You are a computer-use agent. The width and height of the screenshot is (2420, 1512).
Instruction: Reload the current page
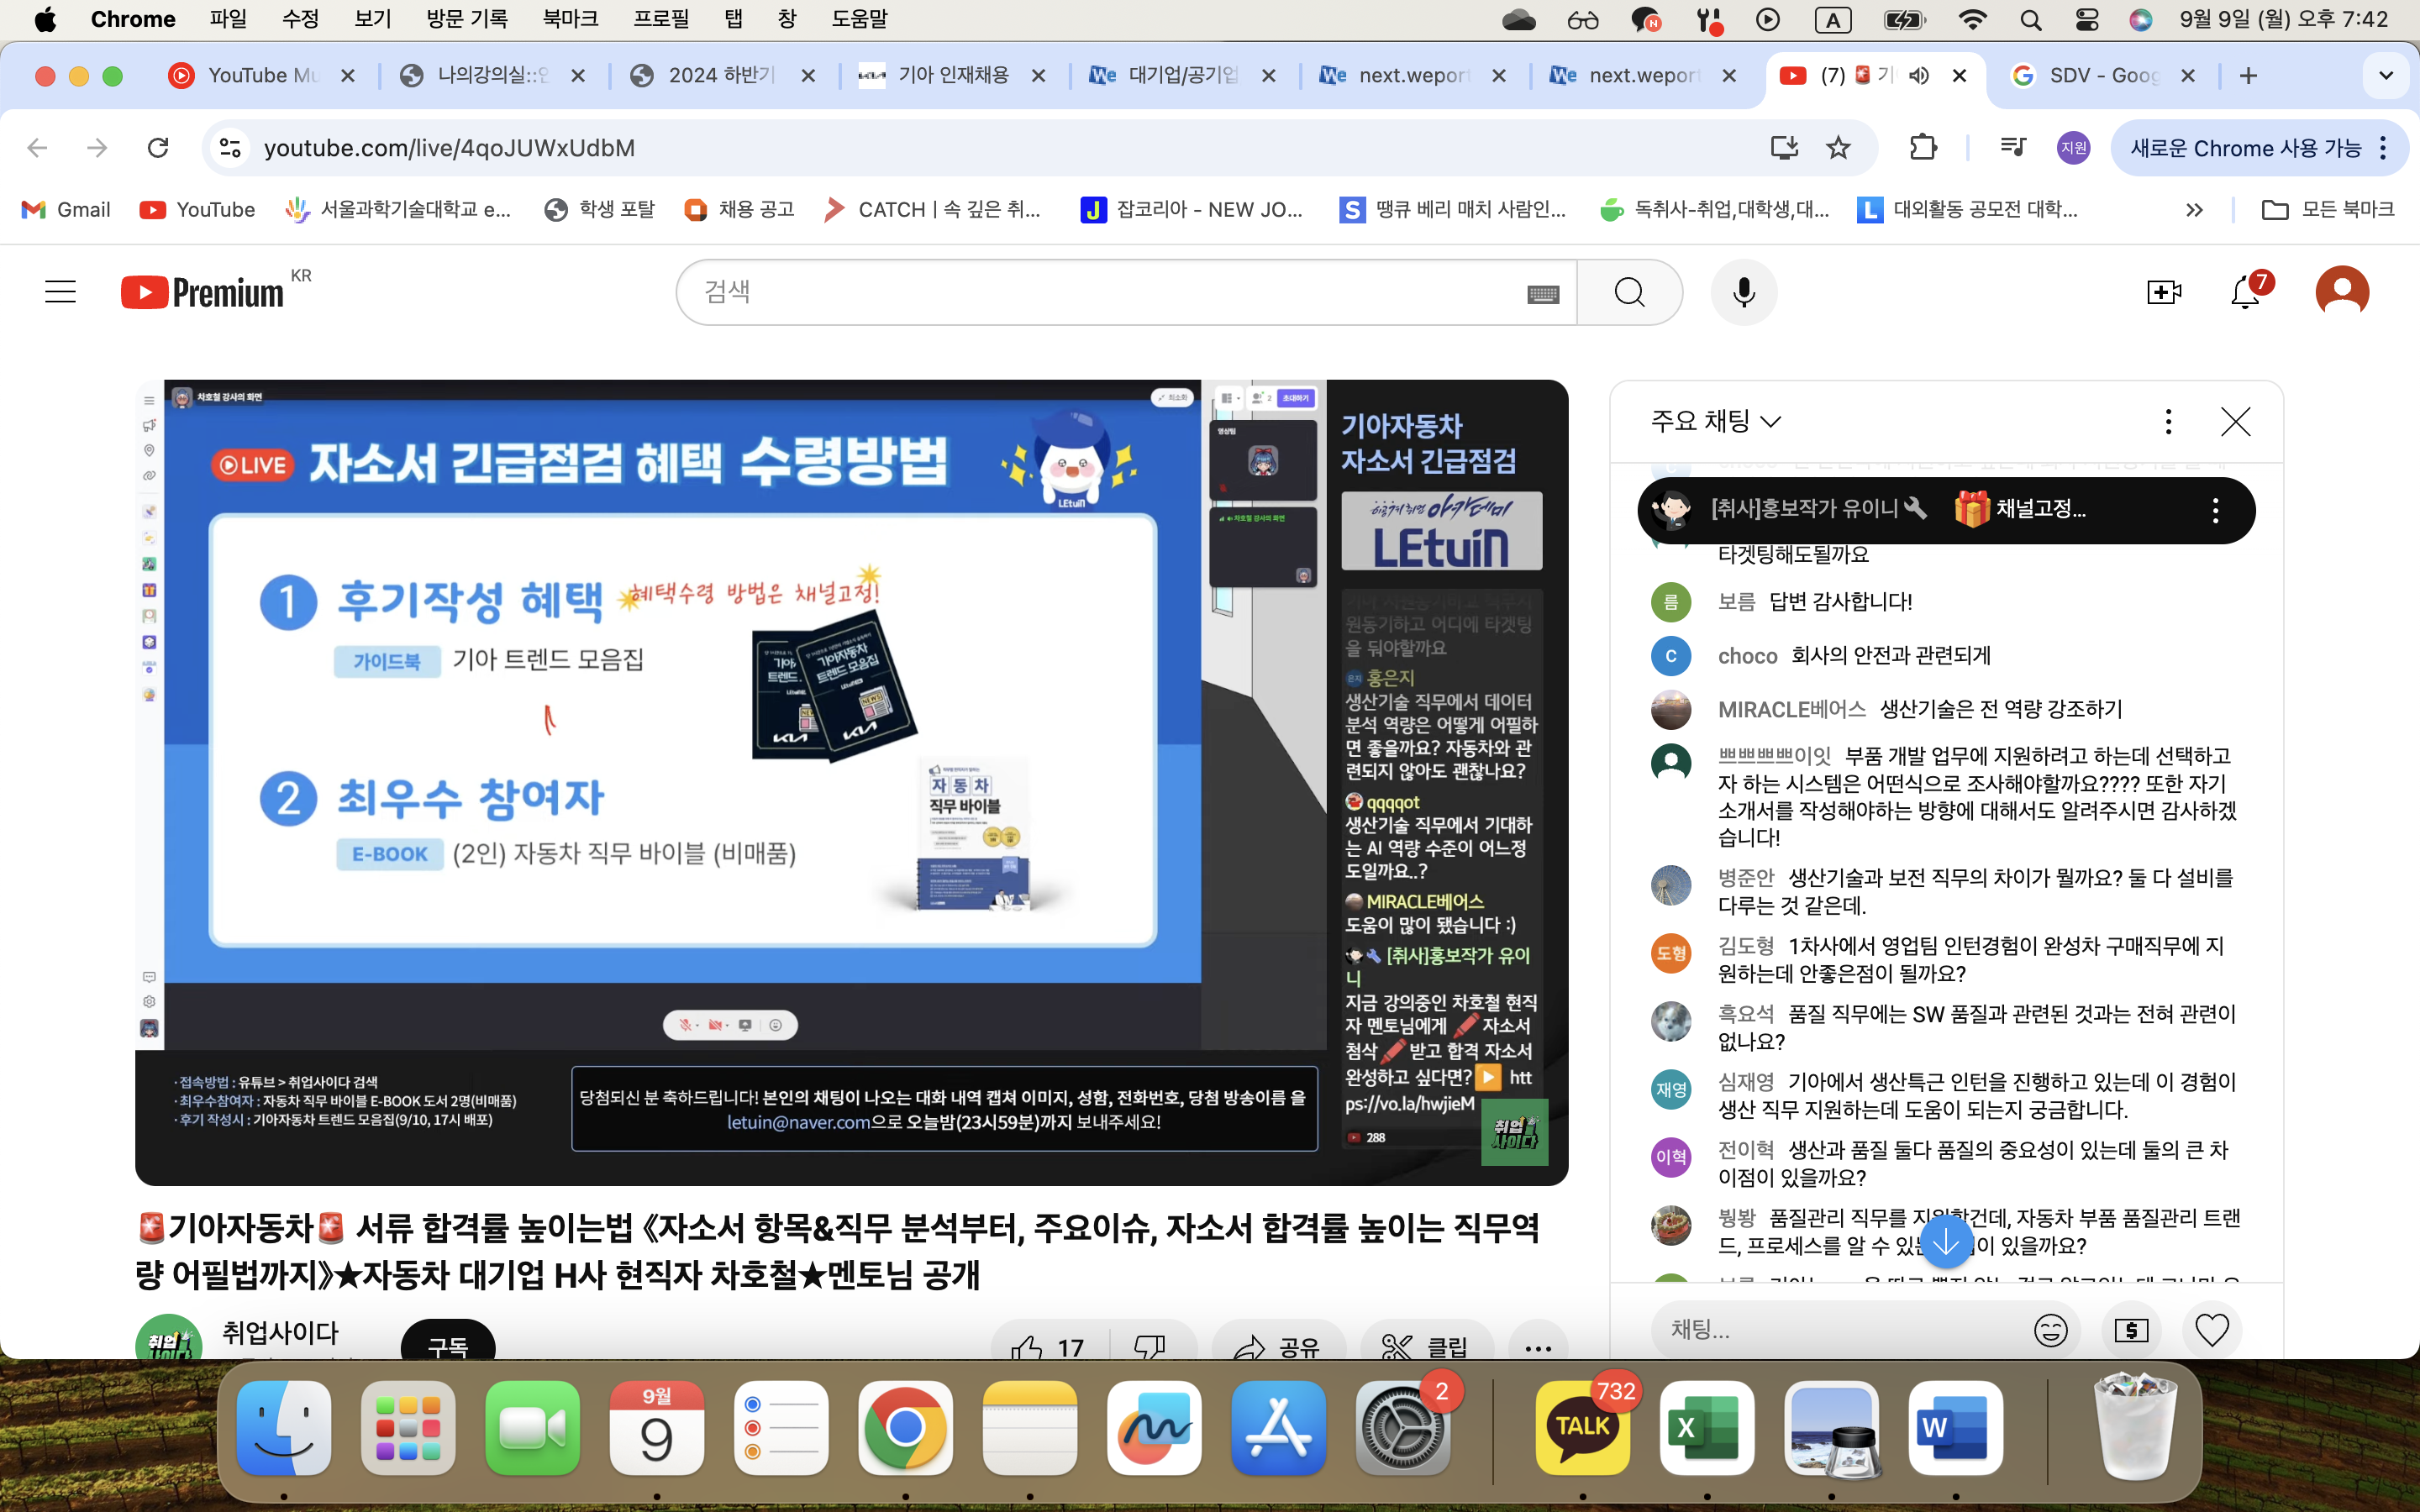click(x=157, y=148)
